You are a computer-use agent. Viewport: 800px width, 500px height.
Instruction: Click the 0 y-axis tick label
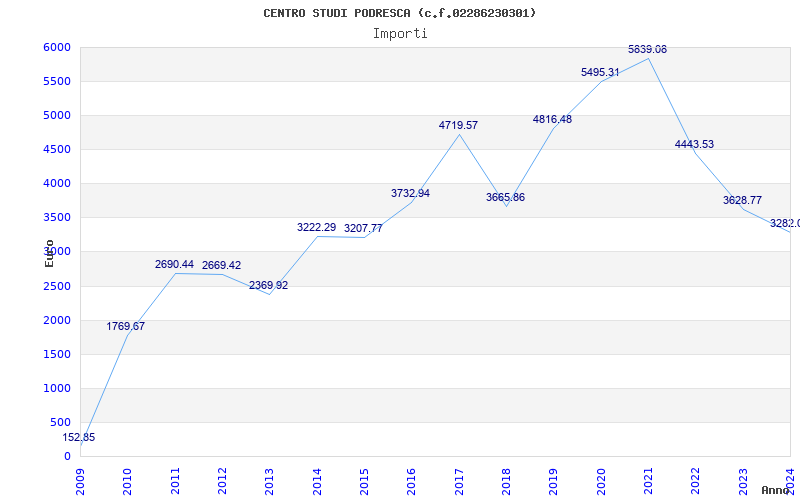[67, 457]
